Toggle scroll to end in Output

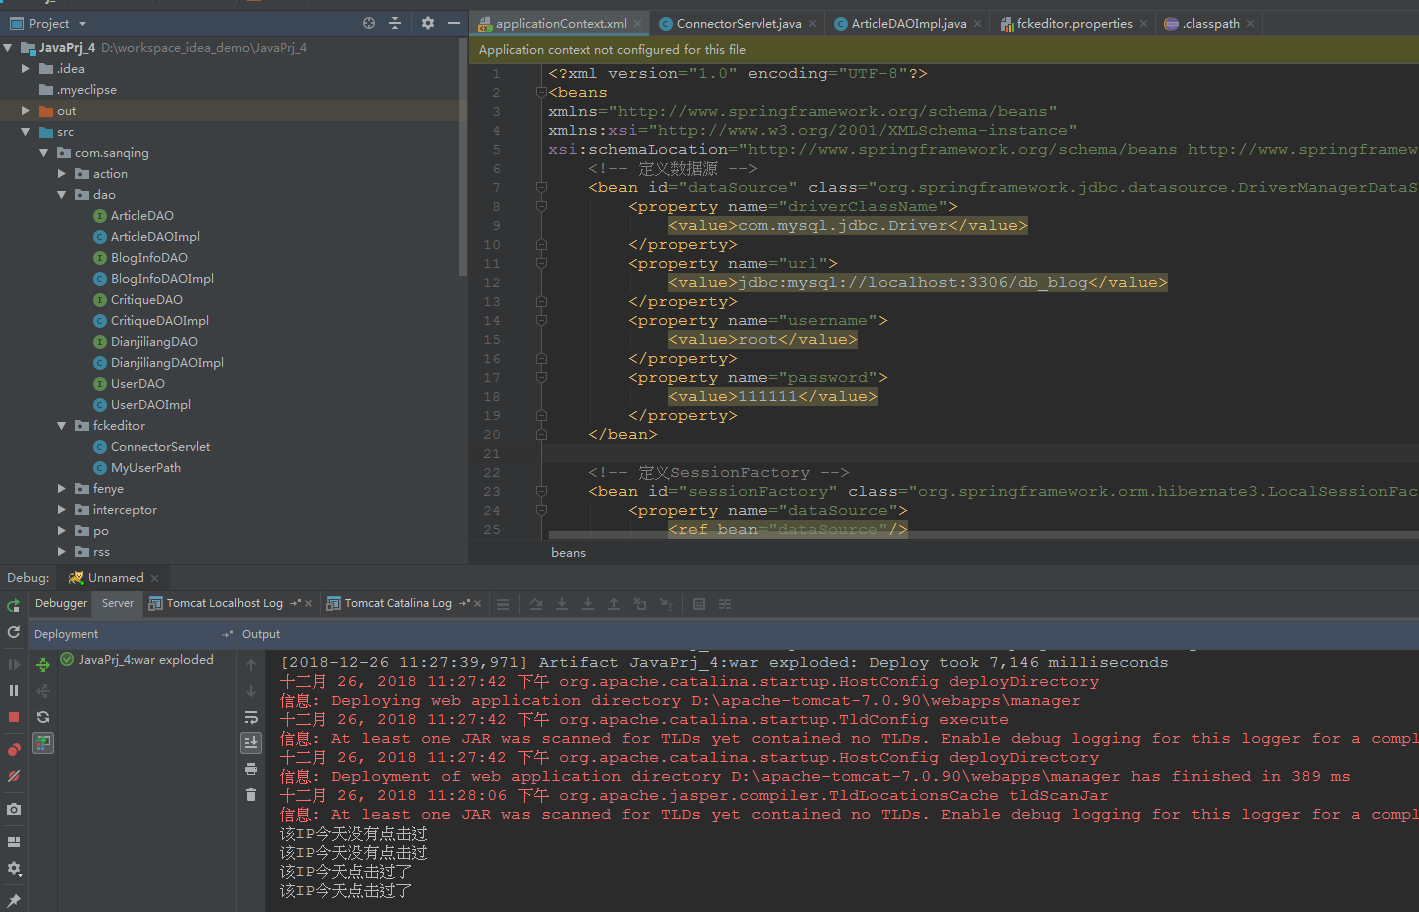click(x=251, y=743)
